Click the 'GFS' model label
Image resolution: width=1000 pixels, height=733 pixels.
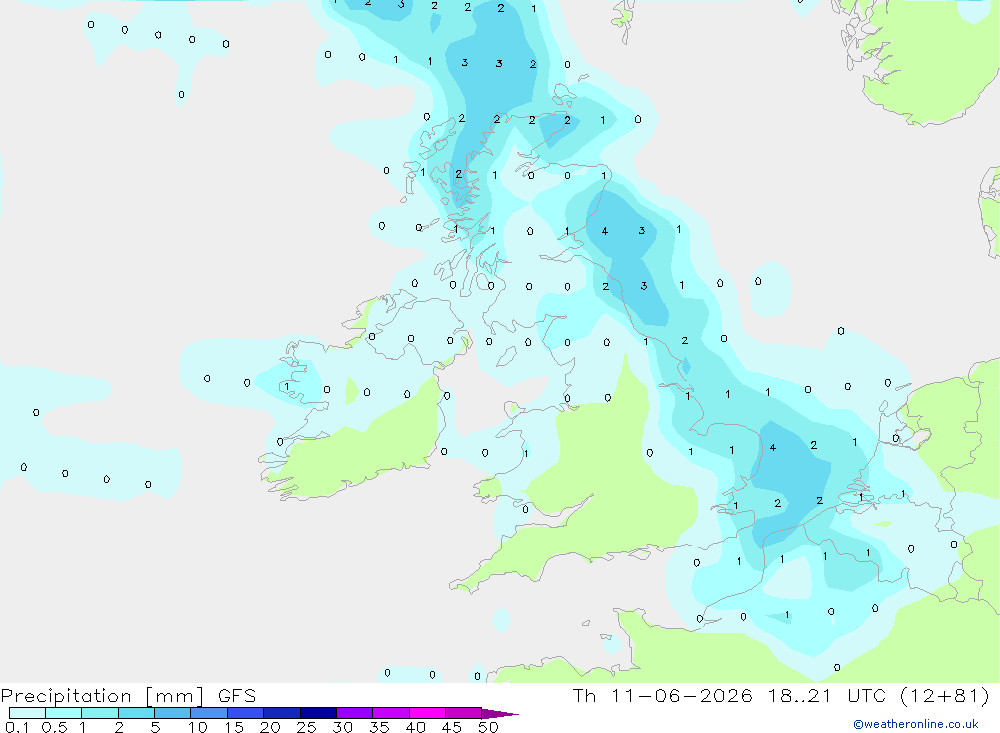pos(237,695)
